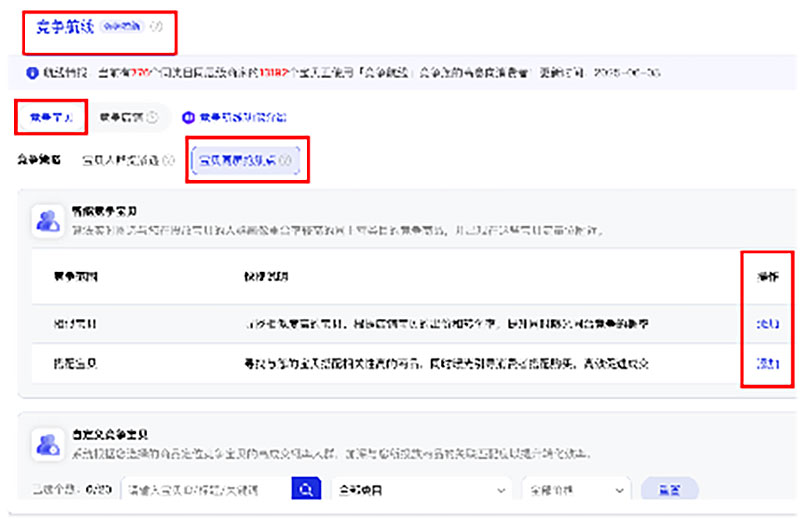Focus the item search input field
Viewport: 800px width, 519px height.
(207, 490)
